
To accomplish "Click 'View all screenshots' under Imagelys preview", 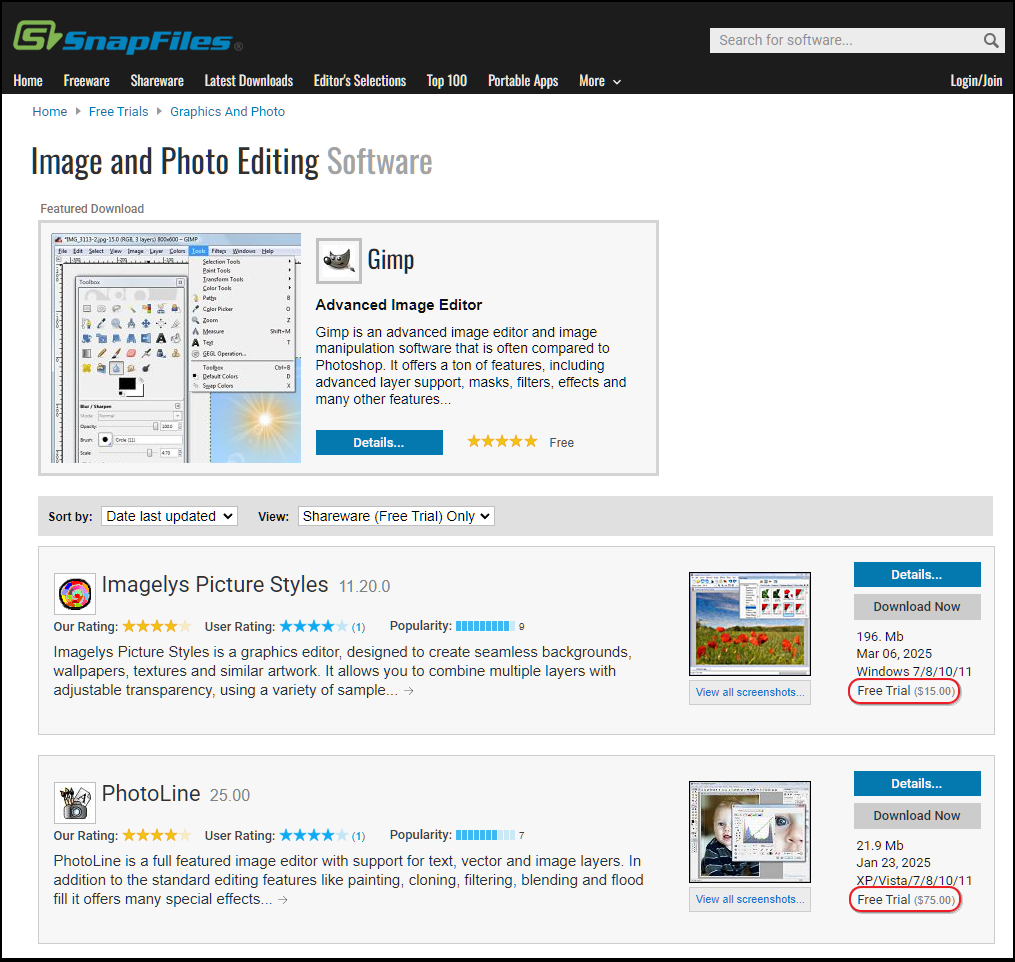I will click(749, 691).
